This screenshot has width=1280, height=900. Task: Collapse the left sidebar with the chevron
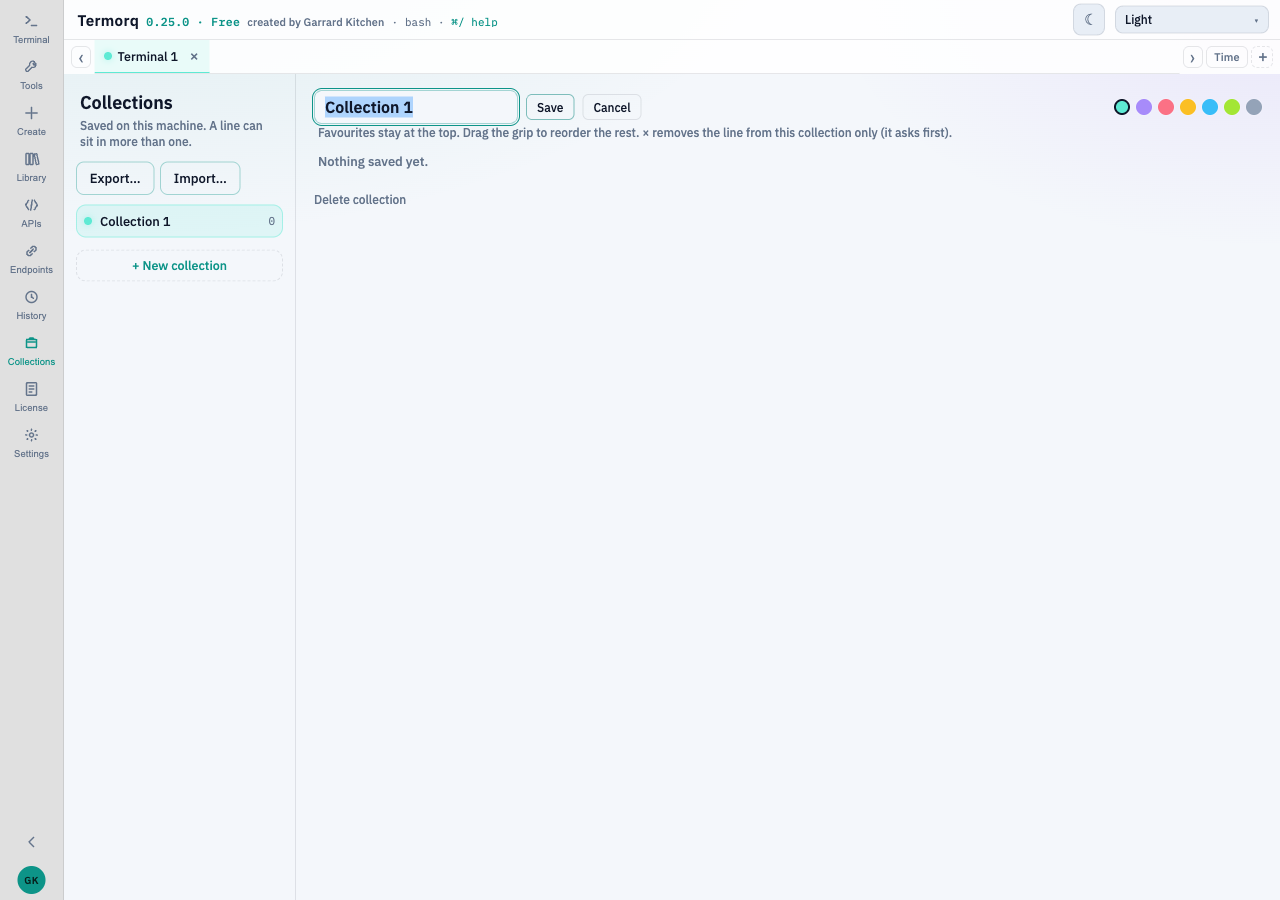click(31, 842)
